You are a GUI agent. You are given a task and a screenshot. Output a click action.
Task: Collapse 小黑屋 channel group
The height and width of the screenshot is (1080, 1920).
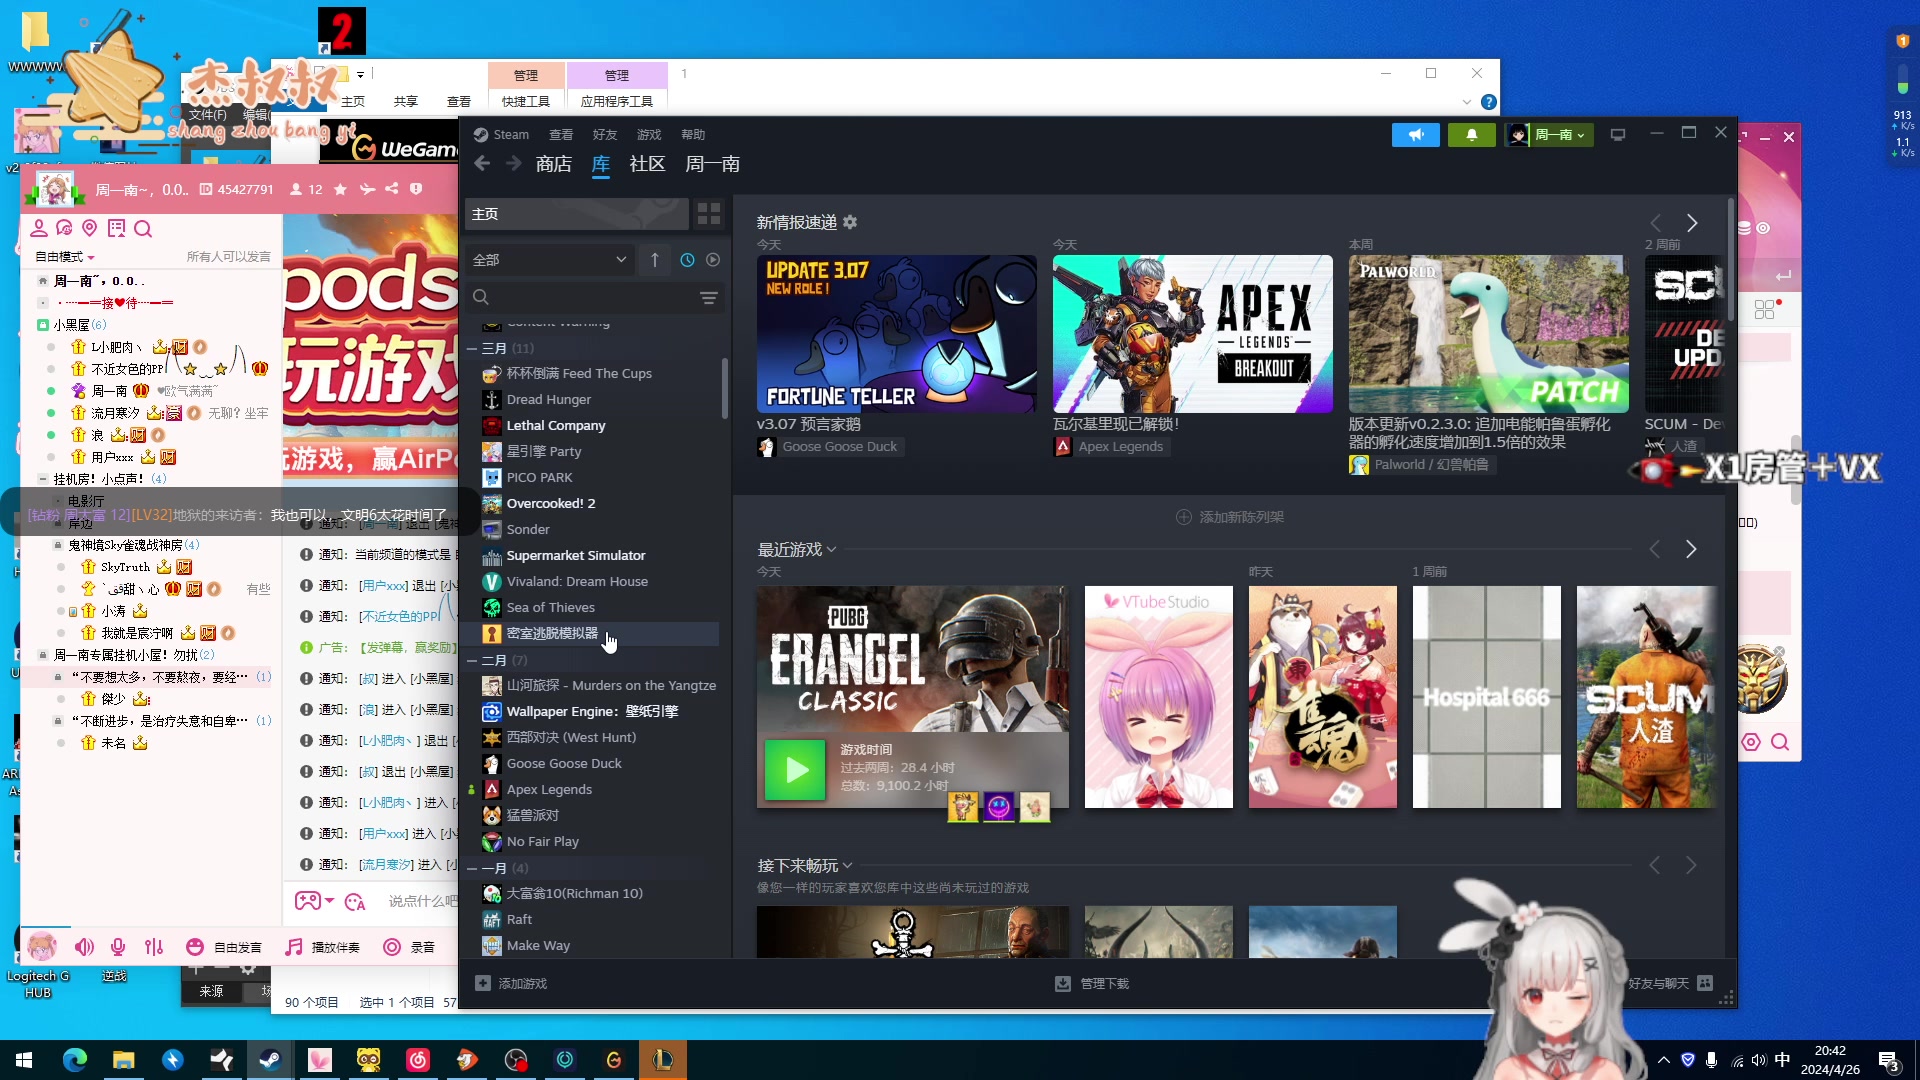43,325
